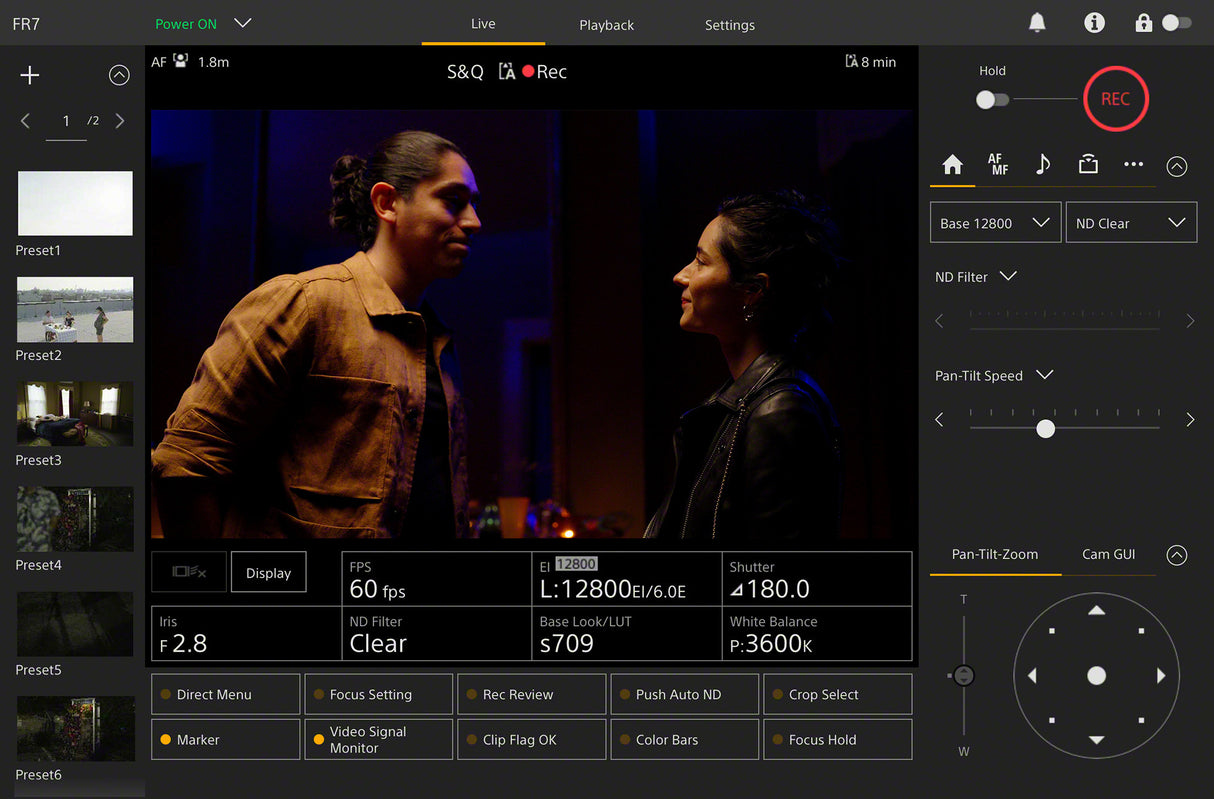Open the Base 12800 dropdown
This screenshot has height=799, width=1214.
pos(994,223)
